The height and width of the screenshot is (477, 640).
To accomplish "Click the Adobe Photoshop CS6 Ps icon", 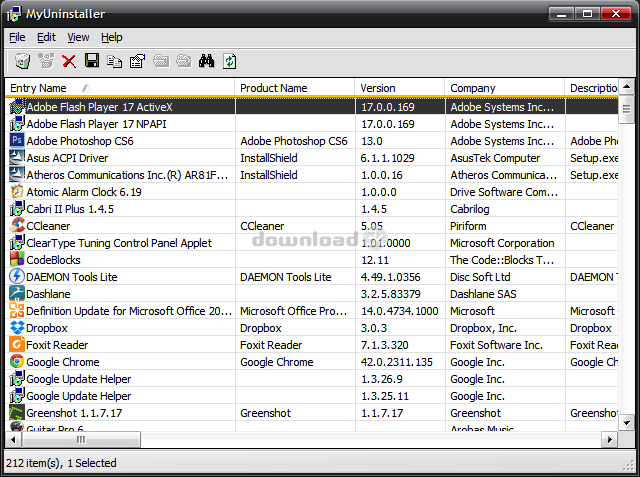I will pyautogui.click(x=17, y=140).
